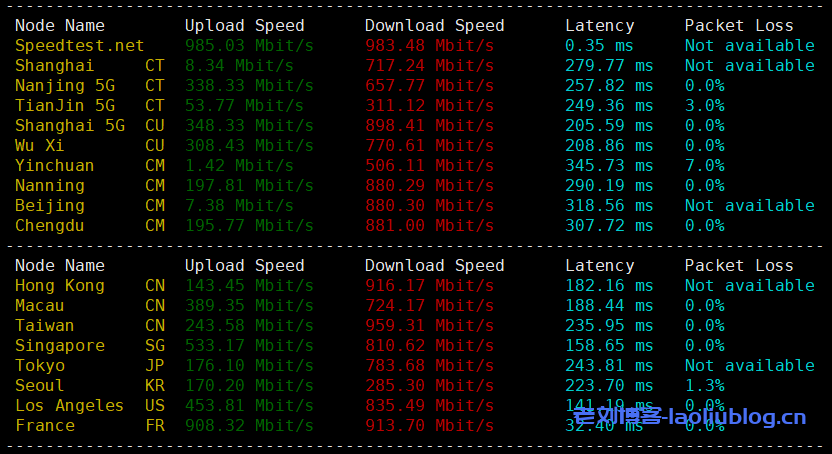
Task: Click Singapore latency 158.65 ms
Action: [609, 346]
